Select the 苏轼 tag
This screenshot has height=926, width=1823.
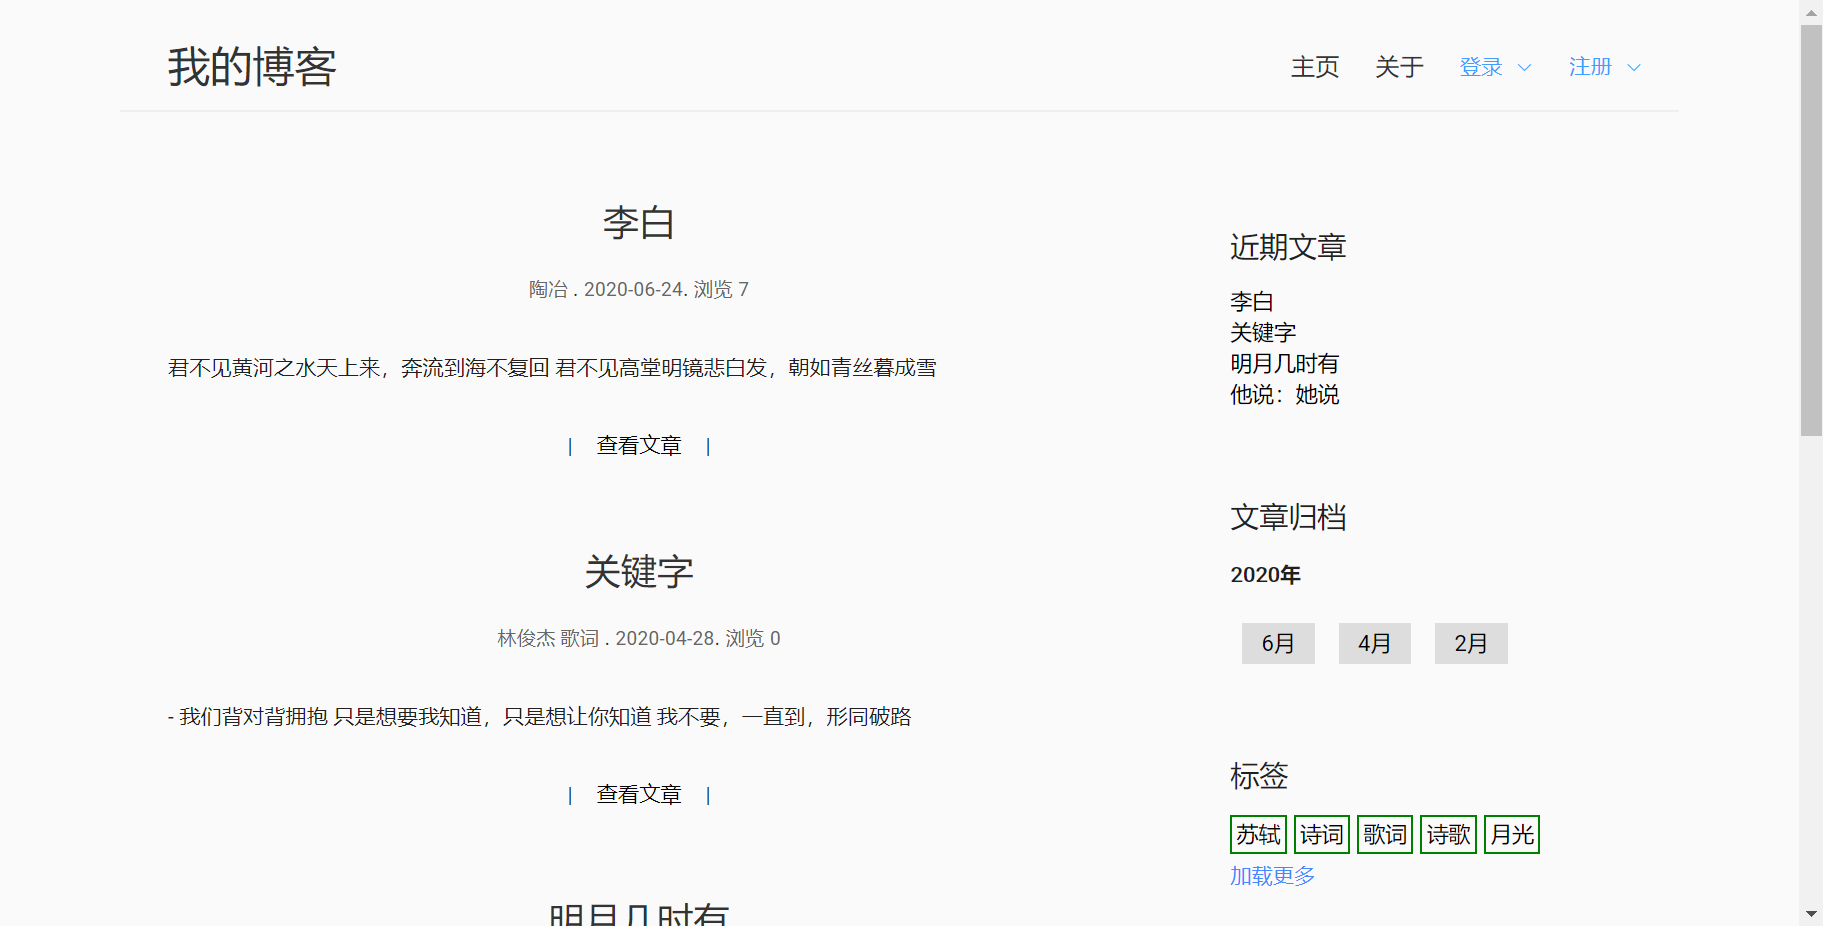click(x=1258, y=835)
